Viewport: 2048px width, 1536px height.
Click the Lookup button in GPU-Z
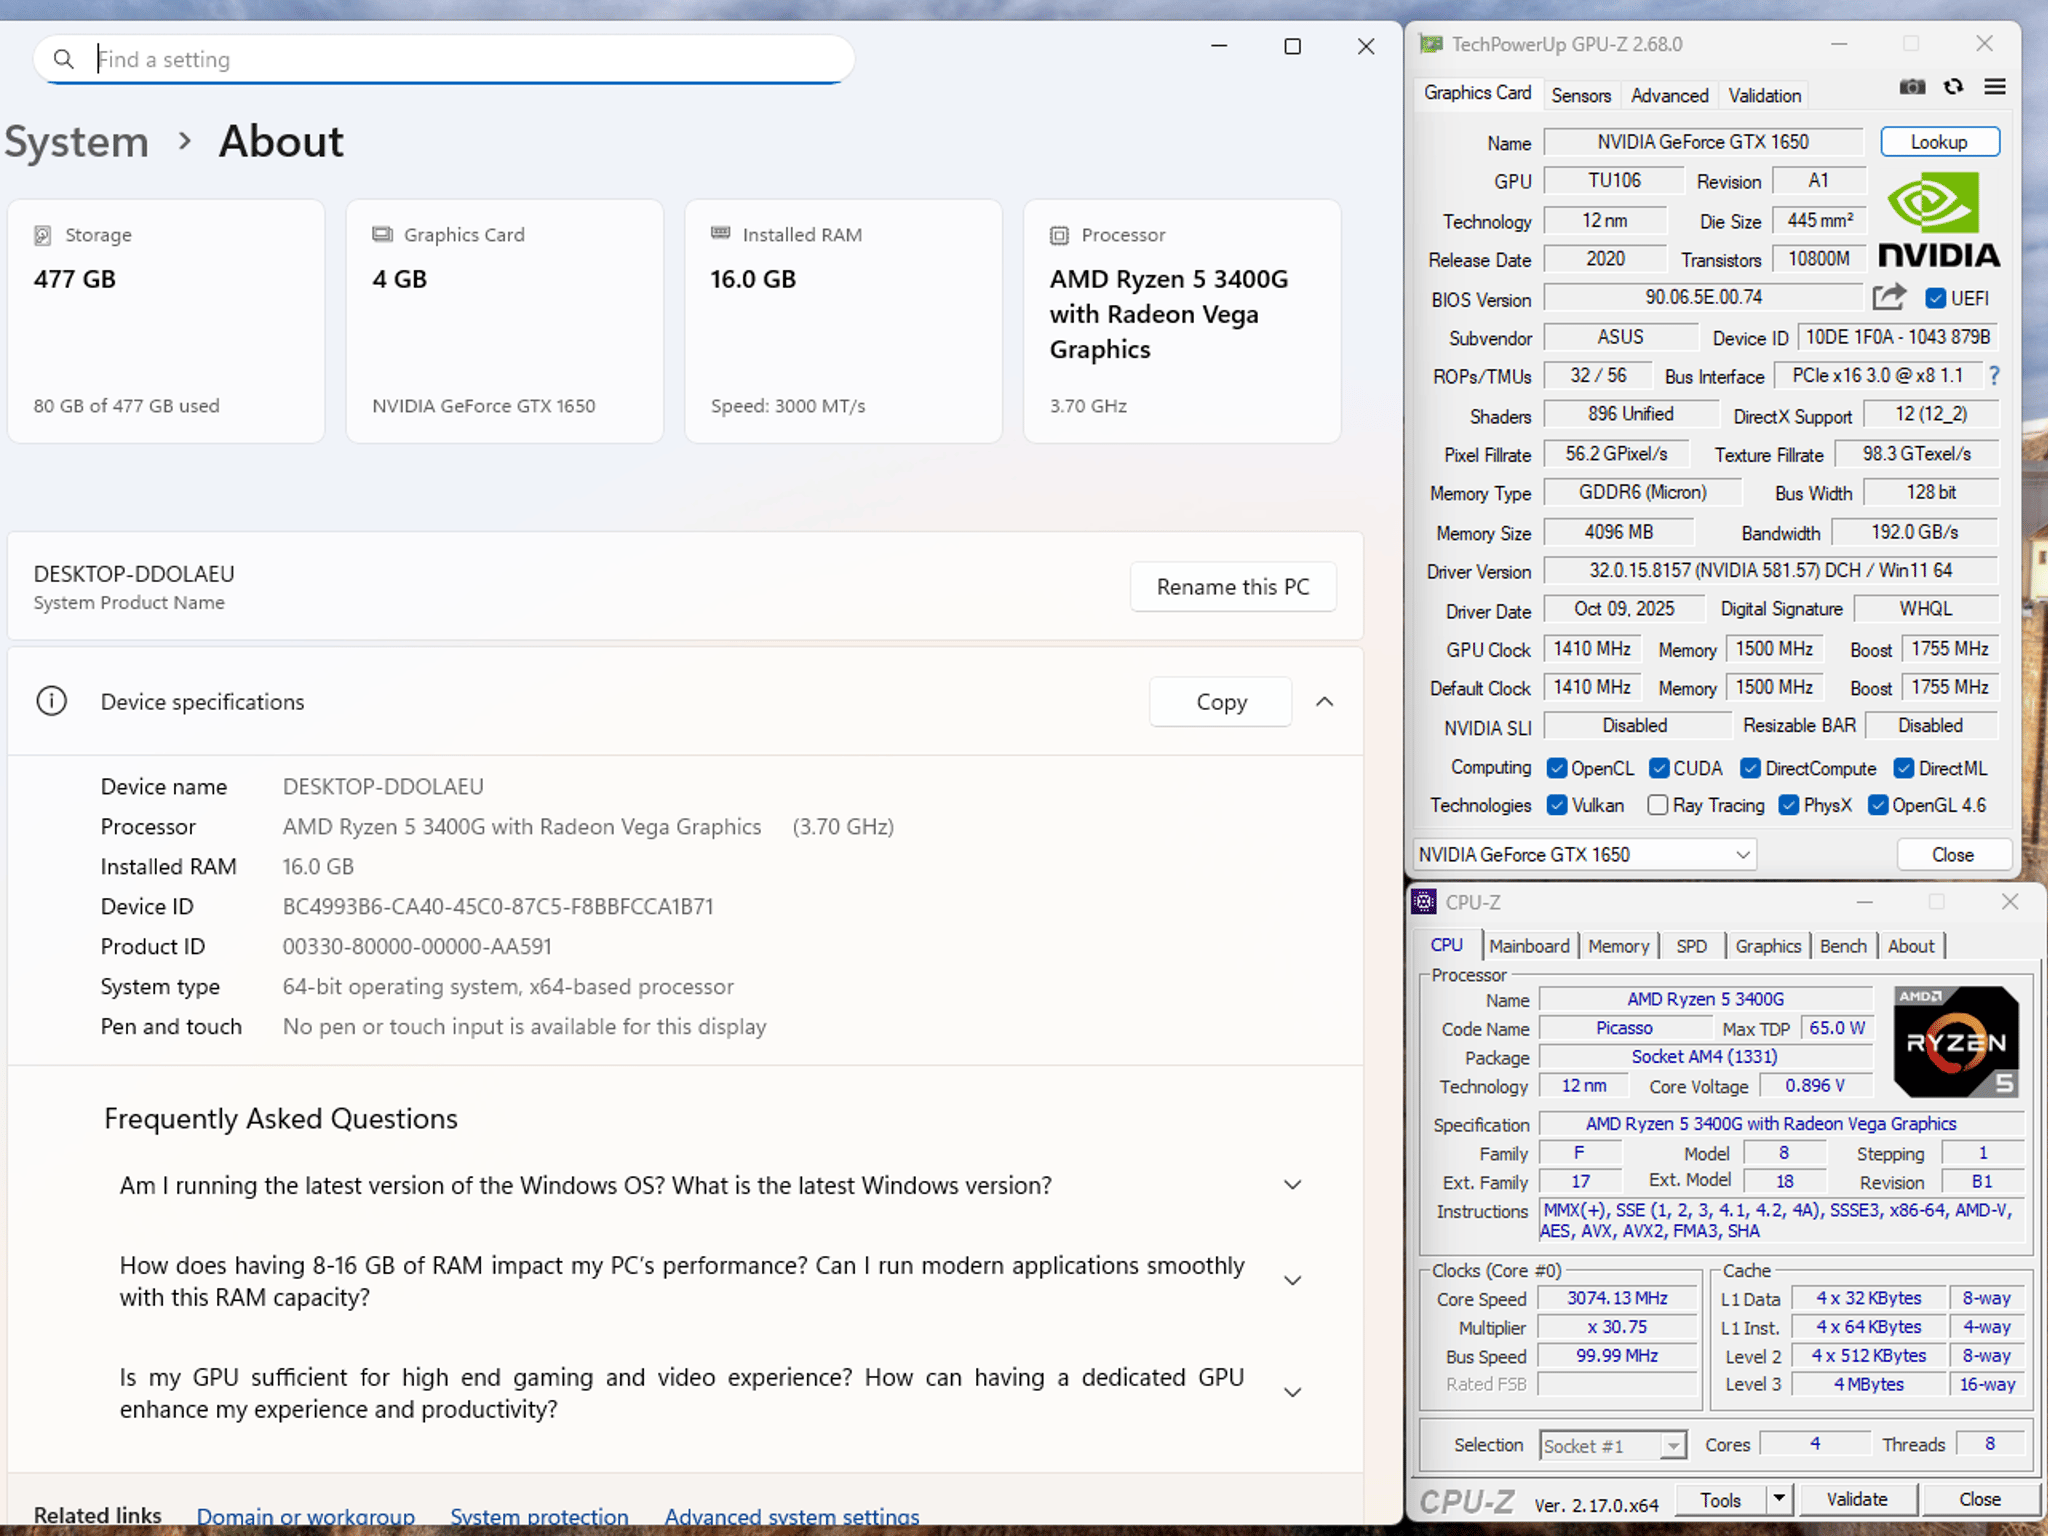click(x=1939, y=142)
